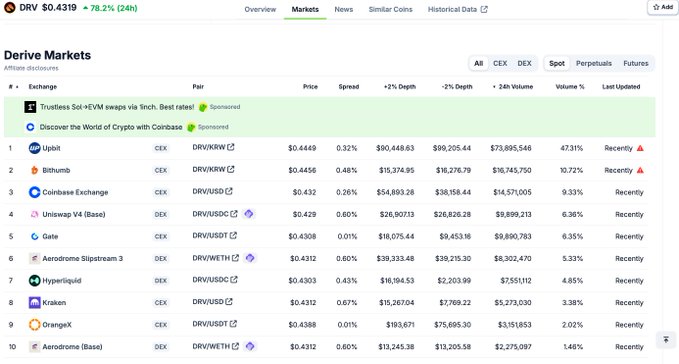
Task: Switch to Perpetuals markets
Action: point(594,63)
